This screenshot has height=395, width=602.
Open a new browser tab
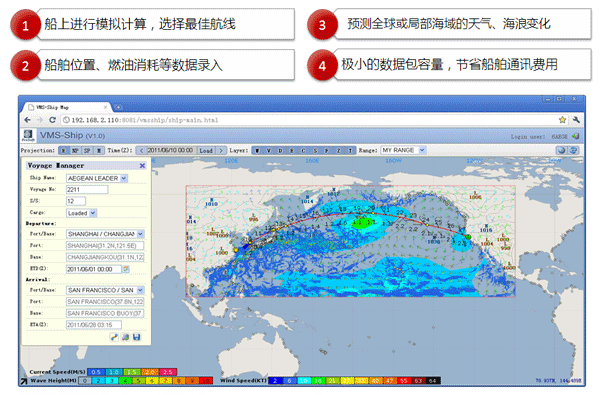pyautogui.click(x=118, y=107)
